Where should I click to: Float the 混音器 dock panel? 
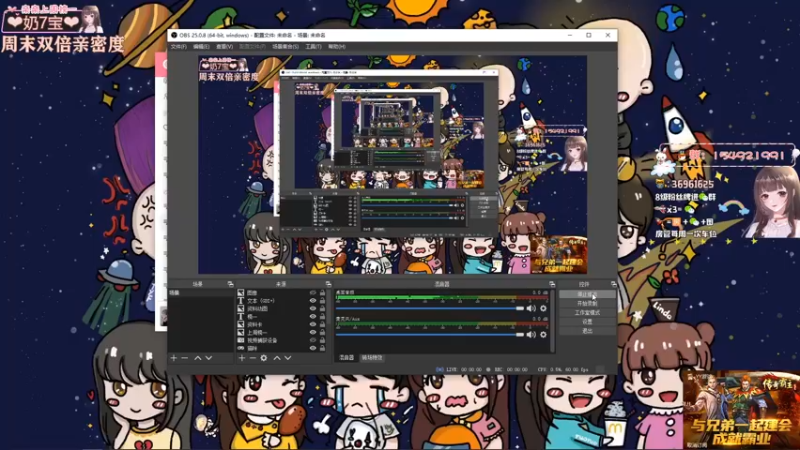[x=552, y=284]
